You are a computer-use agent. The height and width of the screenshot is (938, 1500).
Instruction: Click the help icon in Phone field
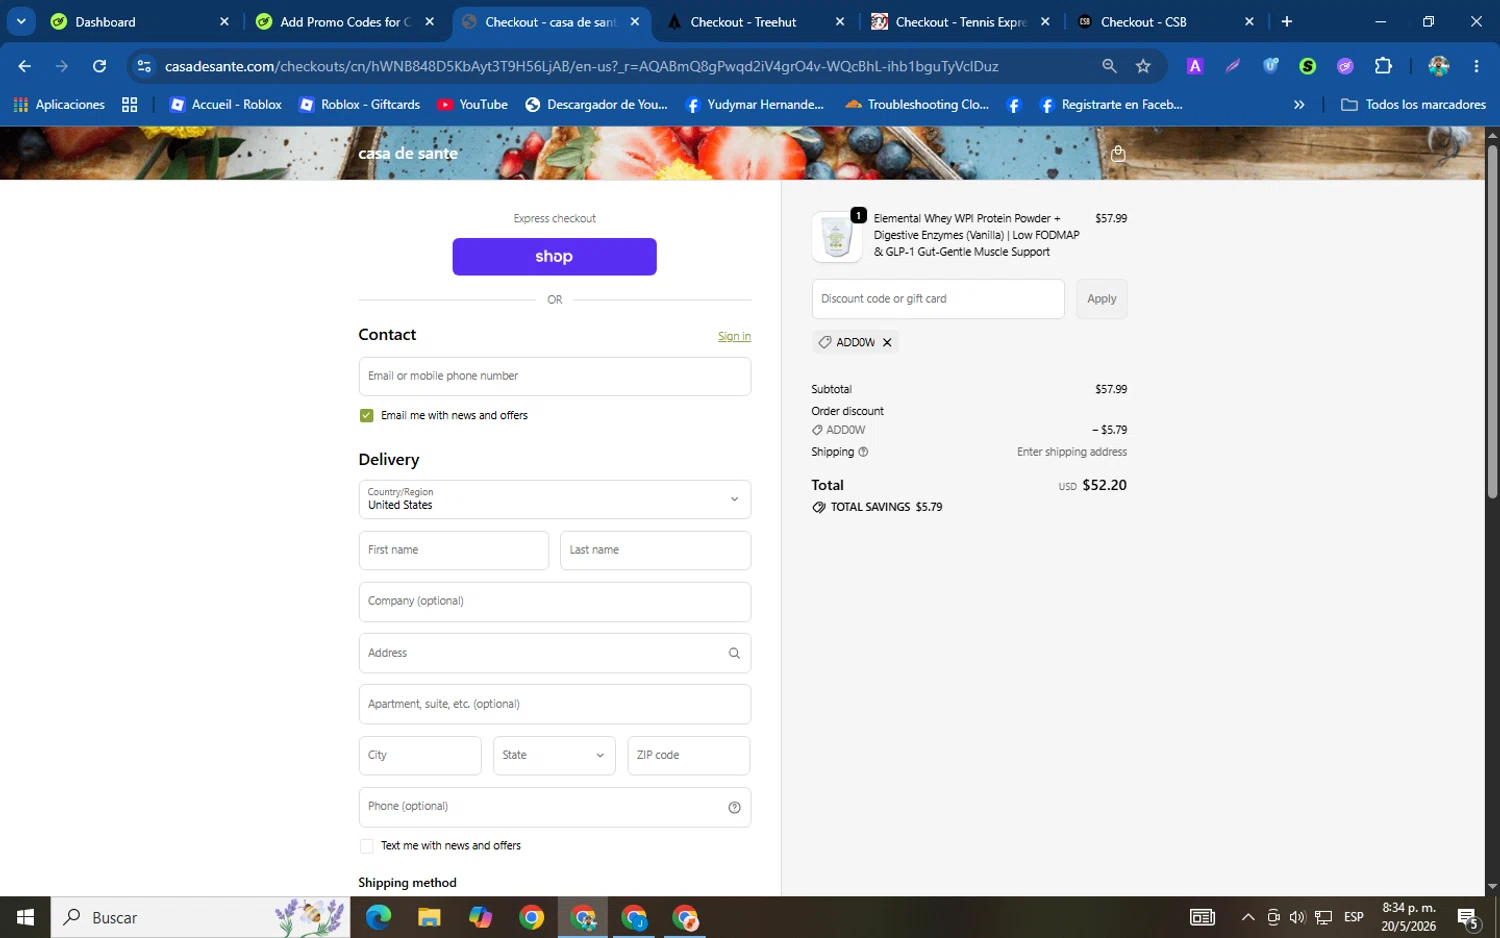(x=734, y=807)
